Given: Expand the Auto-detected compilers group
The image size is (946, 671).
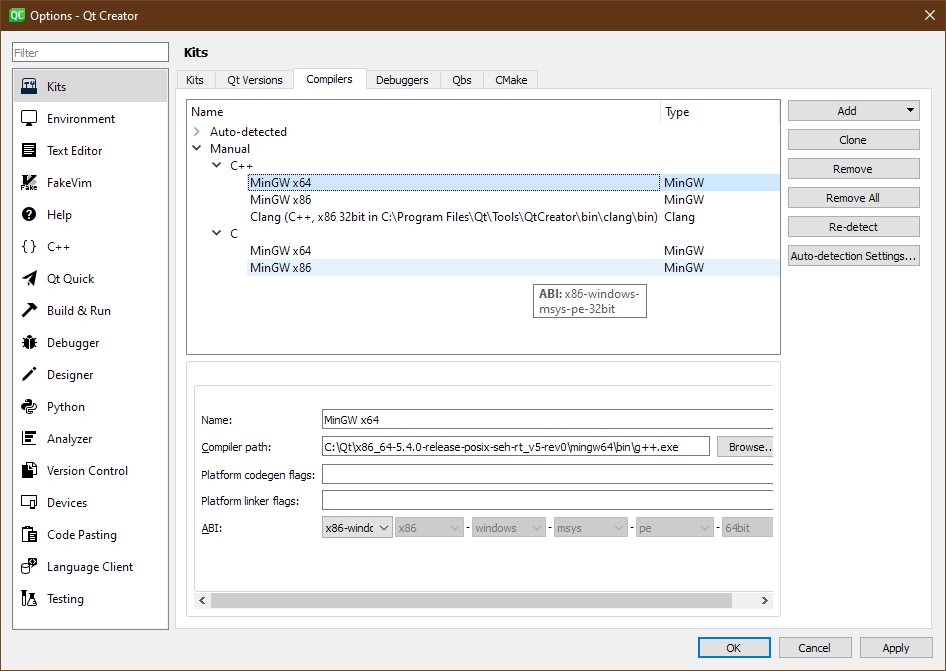Looking at the screenshot, I should pyautogui.click(x=198, y=131).
